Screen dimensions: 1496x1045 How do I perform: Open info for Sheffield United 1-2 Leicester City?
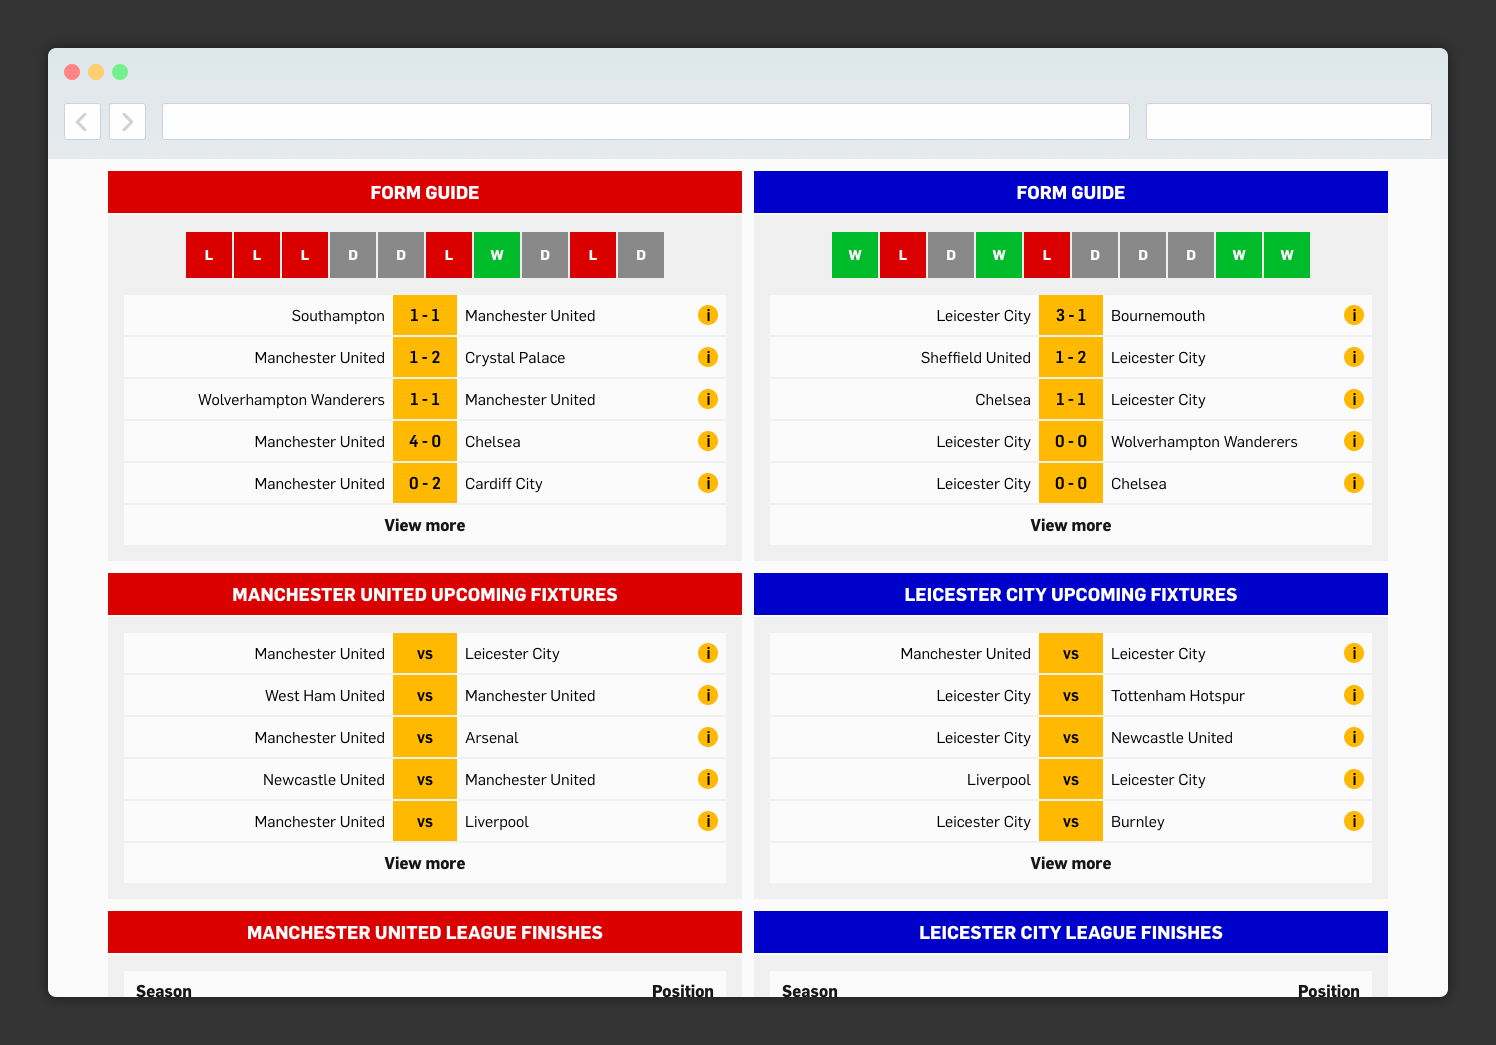(1354, 357)
